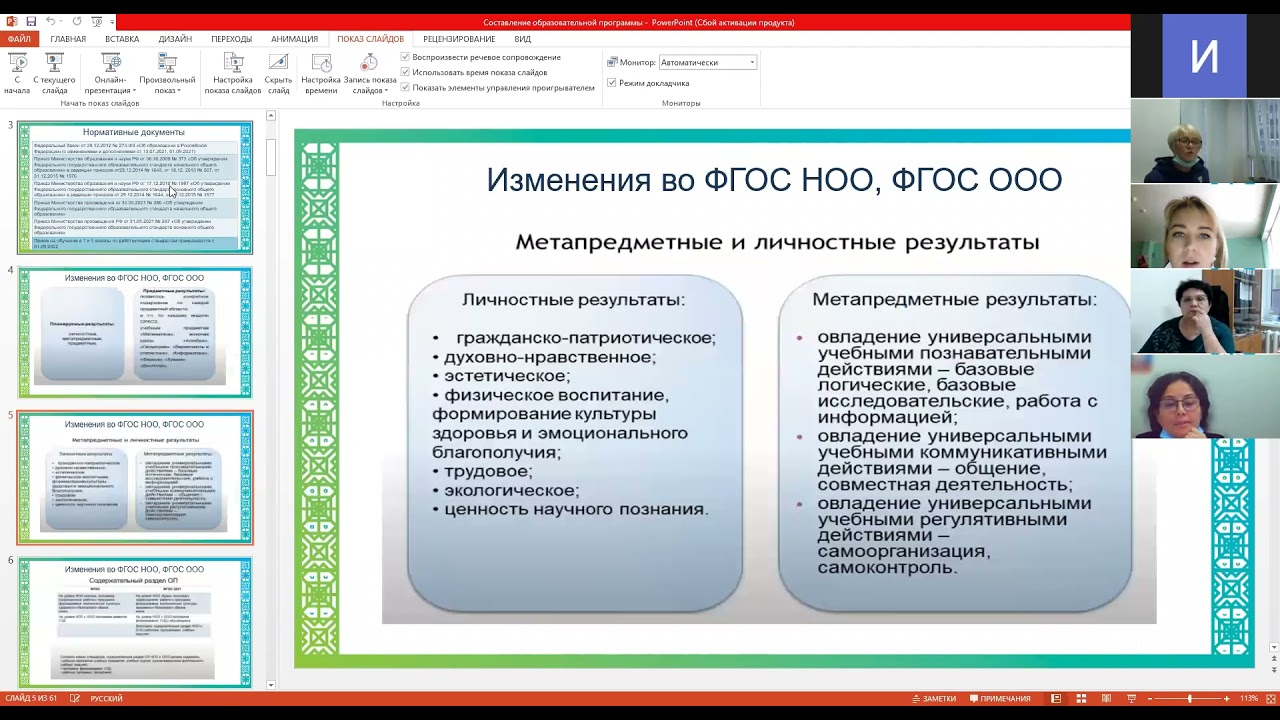
Task: Select the Показ слайдов tab
Action: click(370, 39)
